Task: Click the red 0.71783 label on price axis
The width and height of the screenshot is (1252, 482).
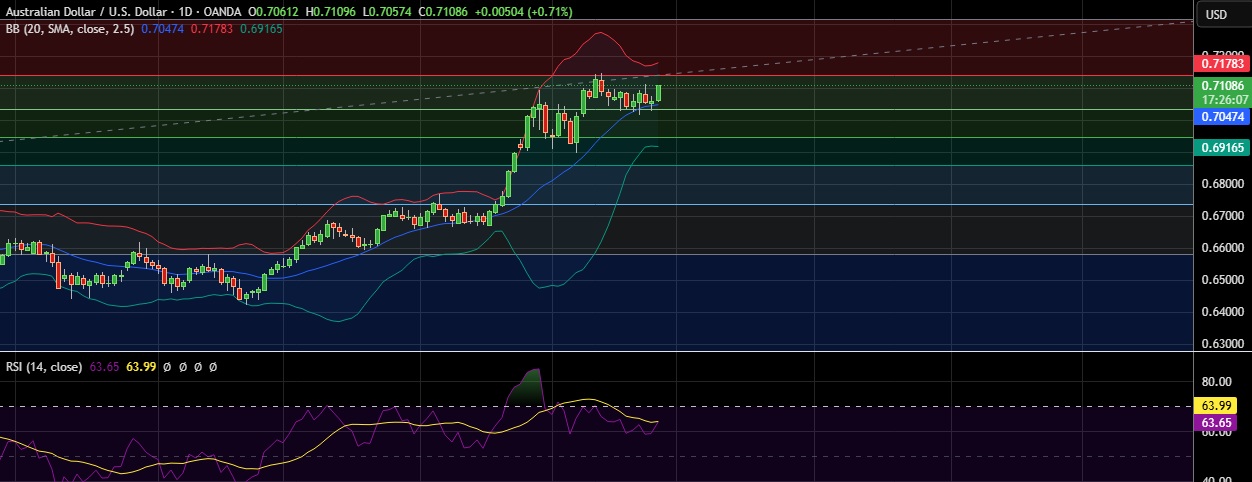Action: point(1222,64)
